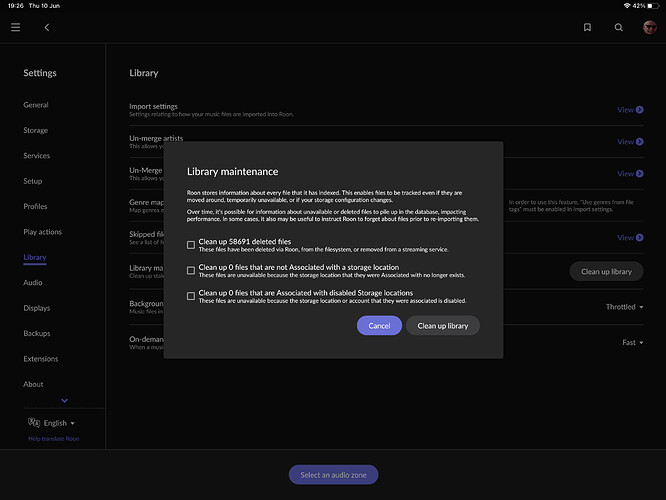Open the search magnifier
The width and height of the screenshot is (666, 500).
(x=618, y=27)
